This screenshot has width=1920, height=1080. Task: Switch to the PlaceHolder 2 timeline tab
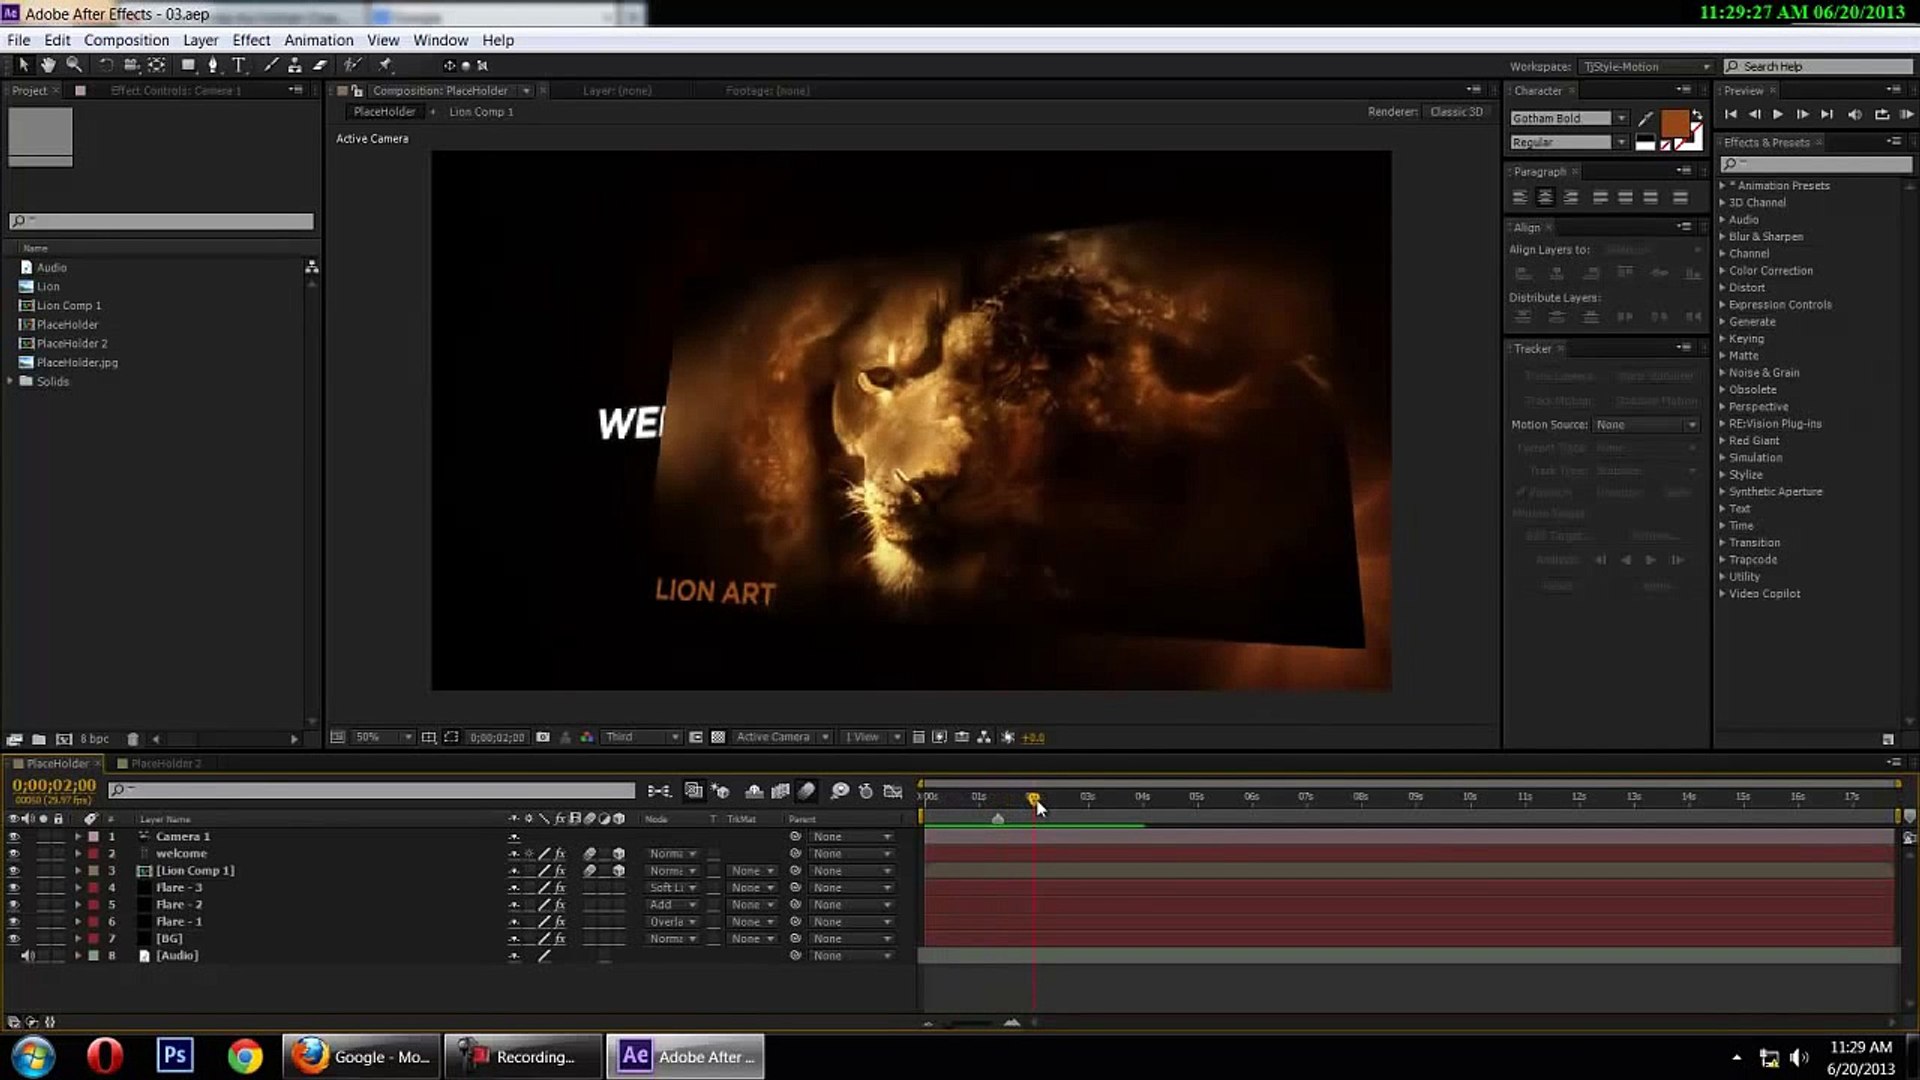pyautogui.click(x=166, y=763)
